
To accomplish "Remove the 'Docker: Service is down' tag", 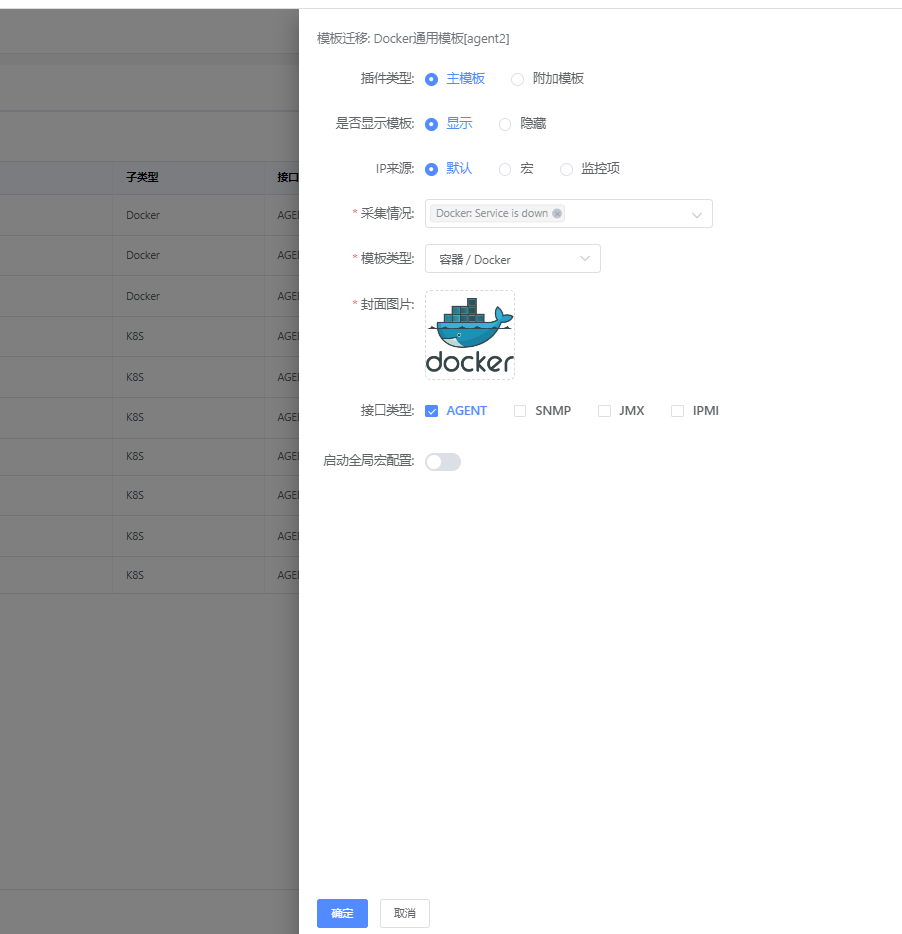I will [556, 213].
